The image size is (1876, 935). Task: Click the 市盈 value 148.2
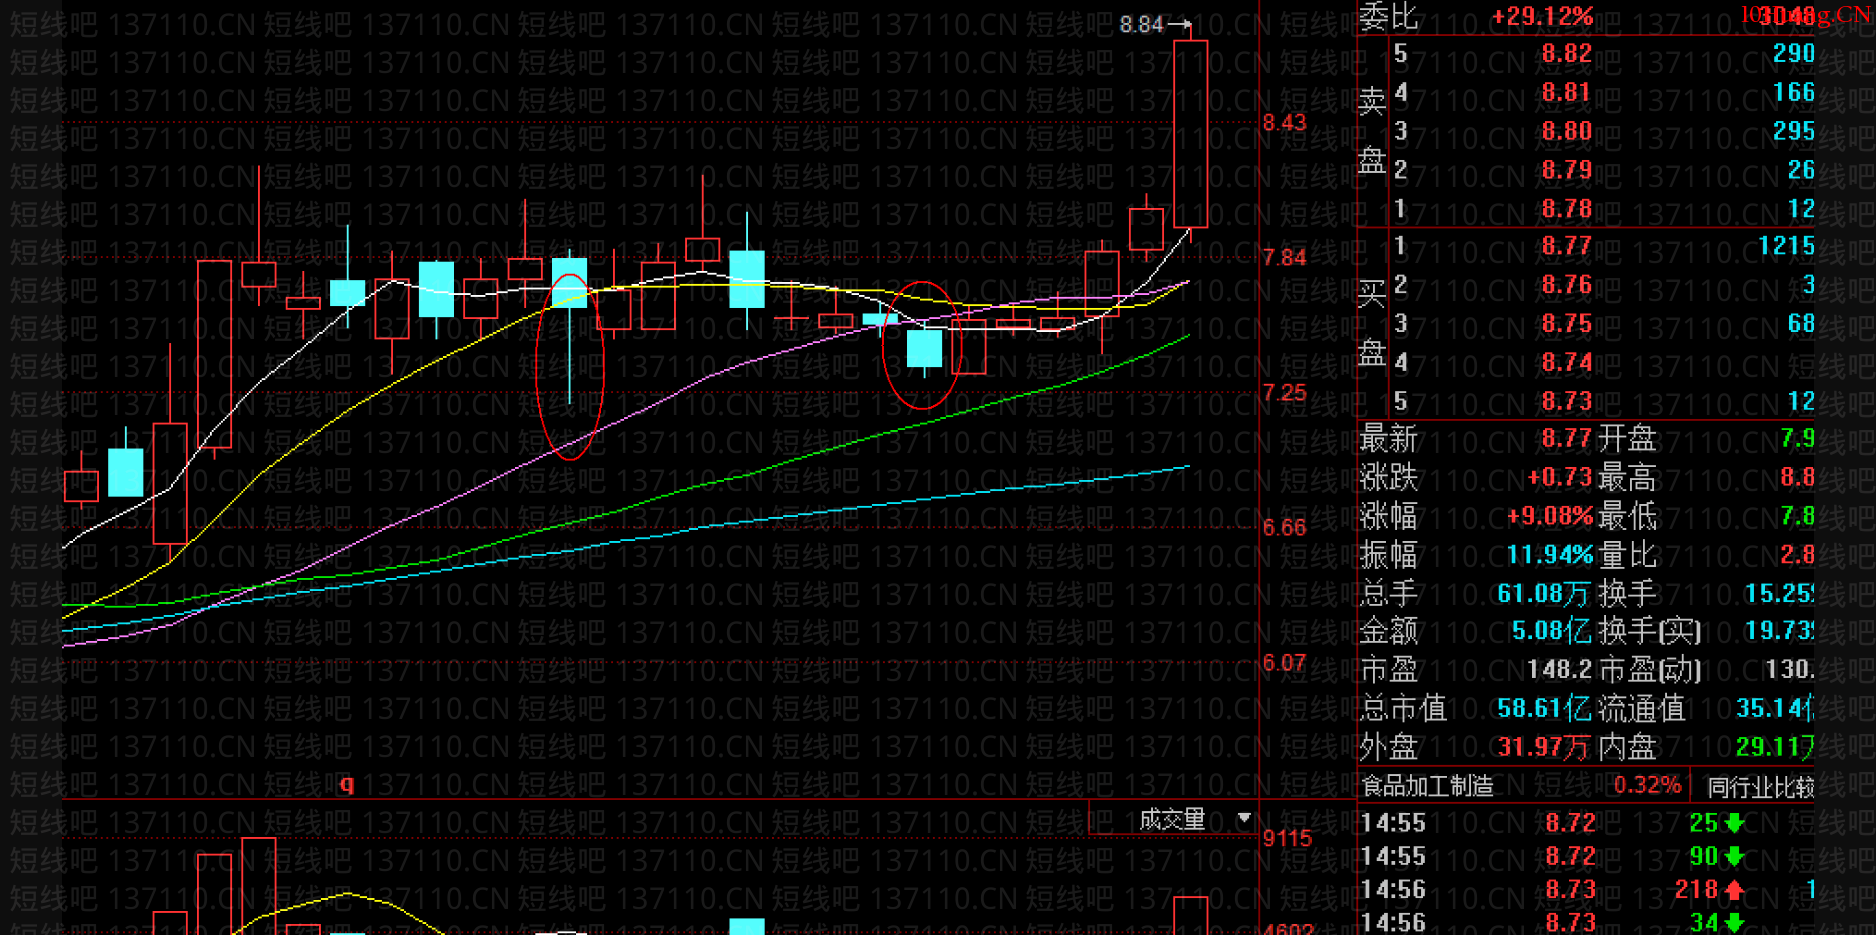1559,669
